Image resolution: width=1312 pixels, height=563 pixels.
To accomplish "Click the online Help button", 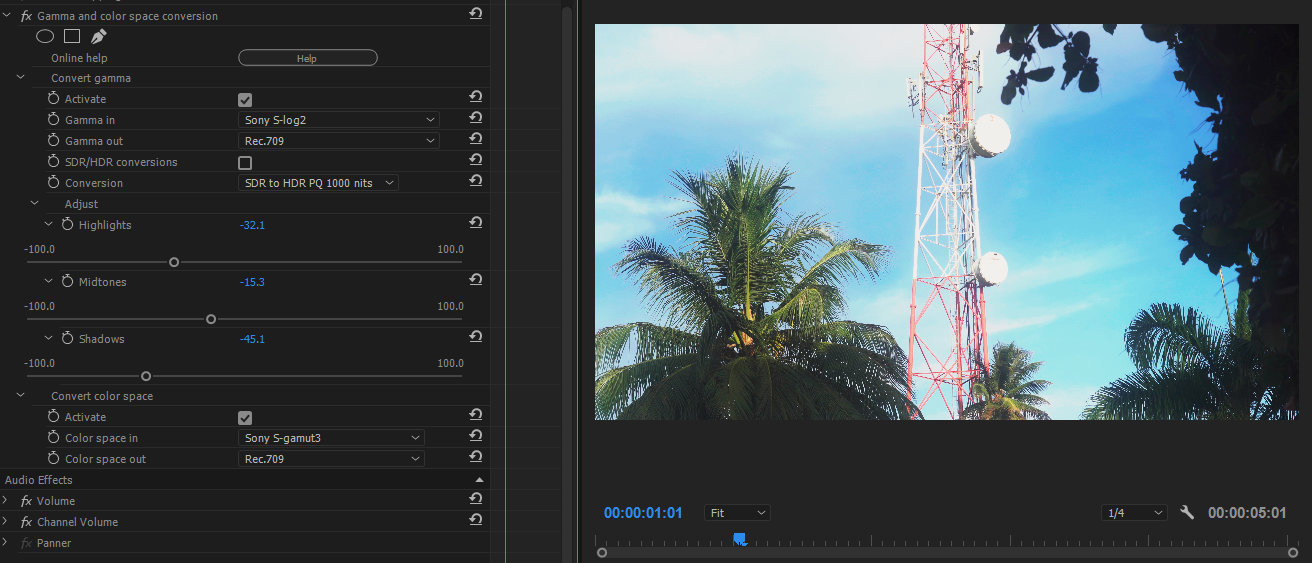I will (308, 58).
